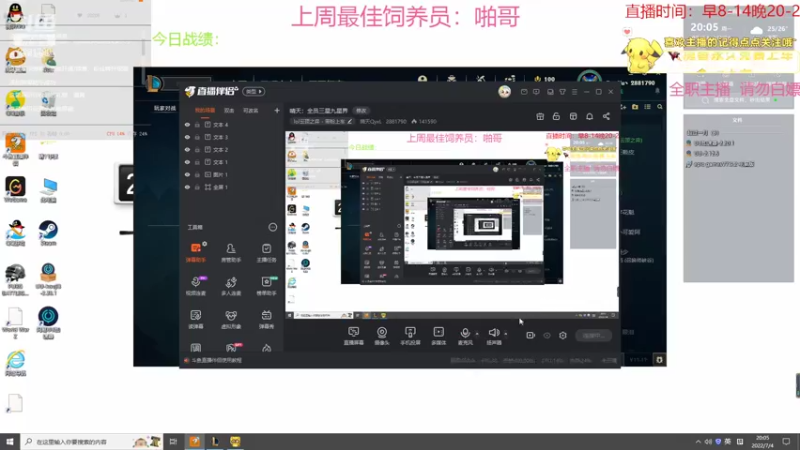Image resolution: width=800 pixels, height=450 pixels.
Task: Mute the 麦克风 microphone
Action: tap(465, 336)
